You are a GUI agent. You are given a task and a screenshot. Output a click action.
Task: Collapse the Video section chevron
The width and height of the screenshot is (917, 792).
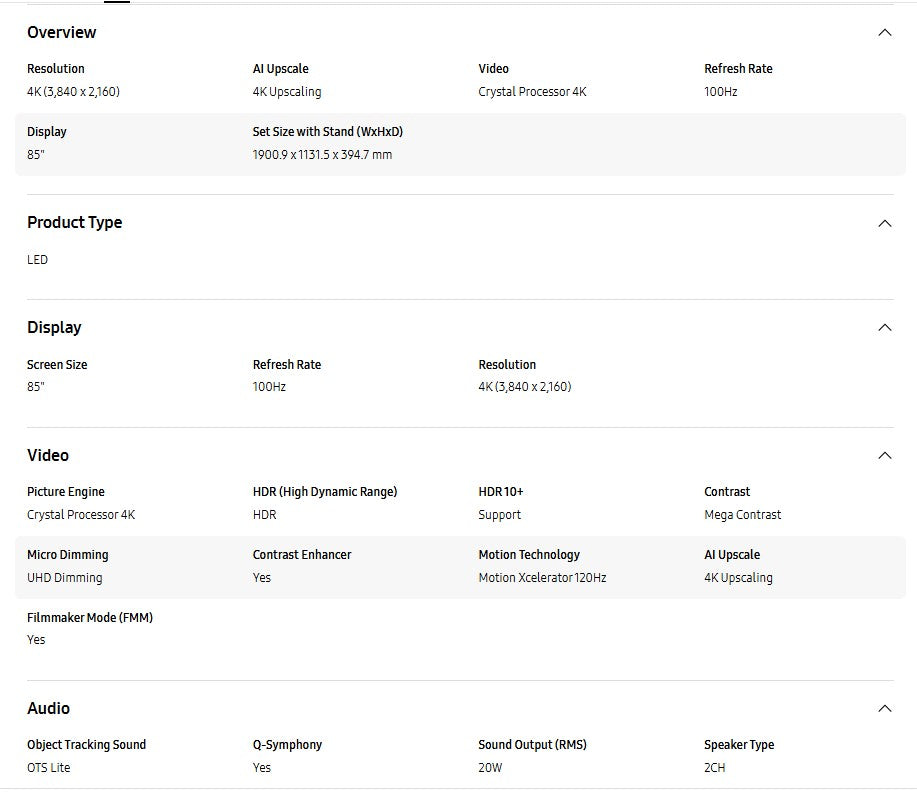point(884,456)
